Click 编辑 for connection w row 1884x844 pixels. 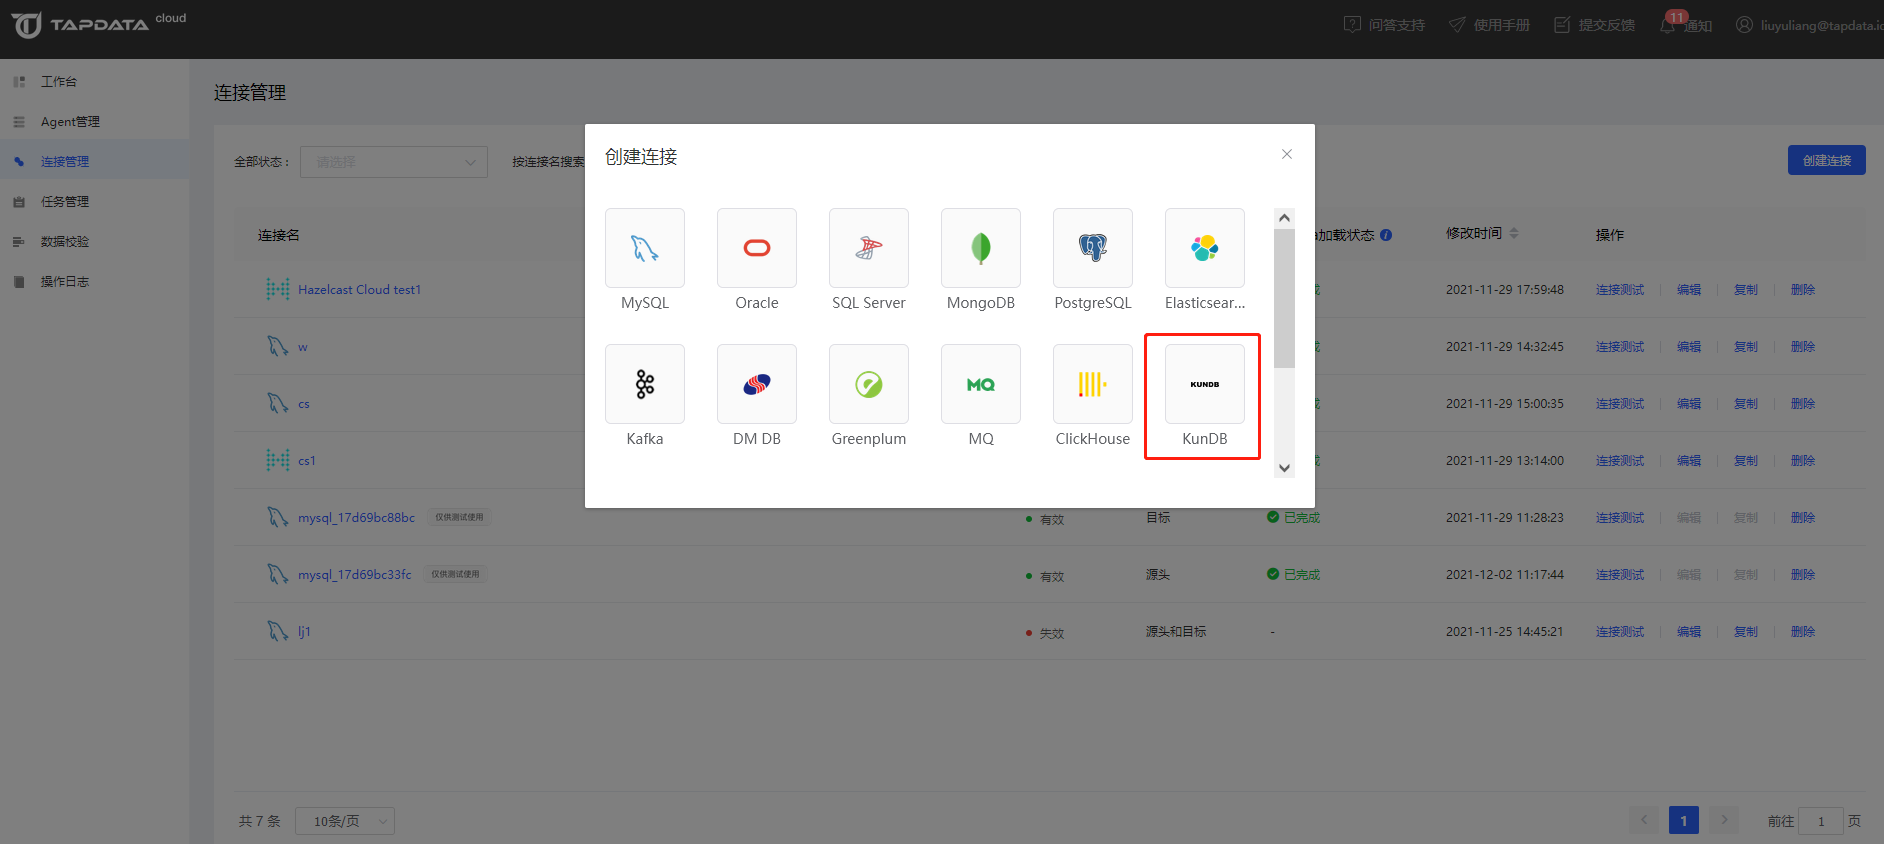[x=1689, y=347]
